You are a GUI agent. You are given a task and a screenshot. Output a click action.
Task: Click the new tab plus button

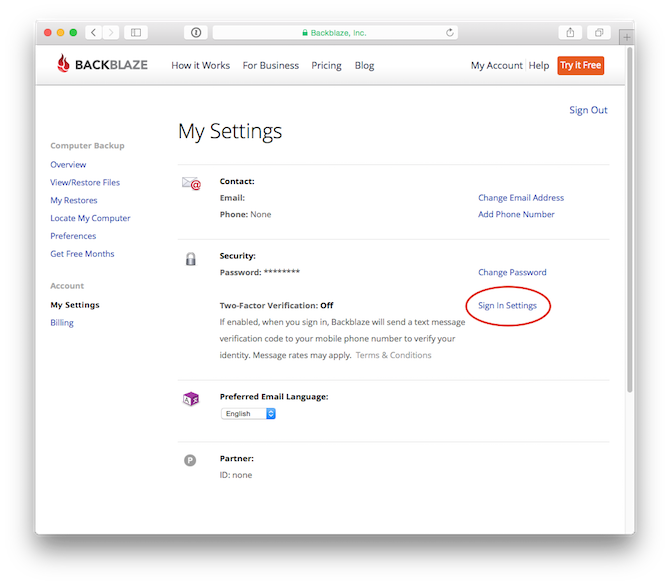[626, 37]
